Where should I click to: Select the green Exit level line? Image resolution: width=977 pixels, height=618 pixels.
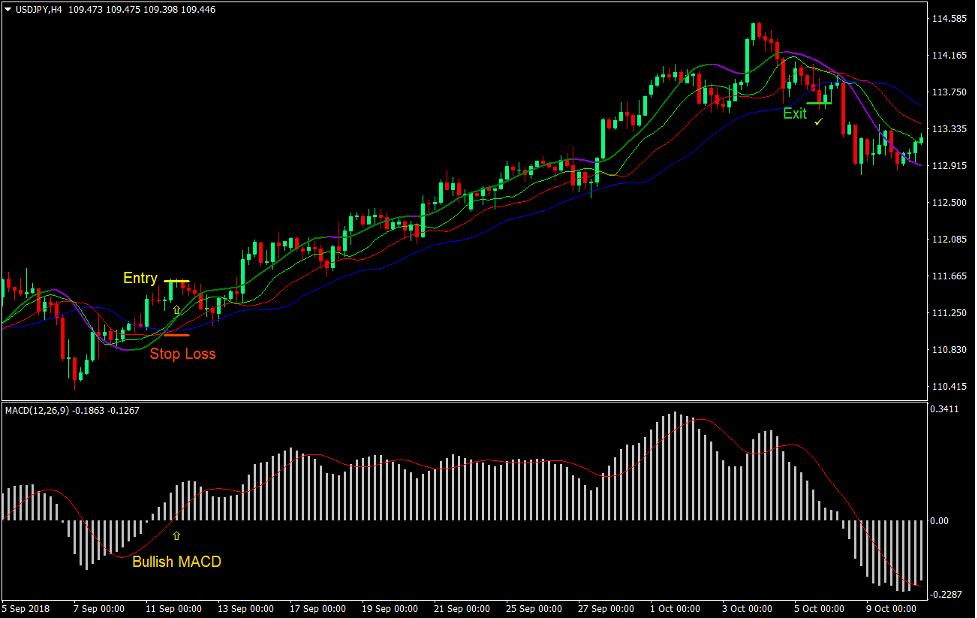pos(820,102)
